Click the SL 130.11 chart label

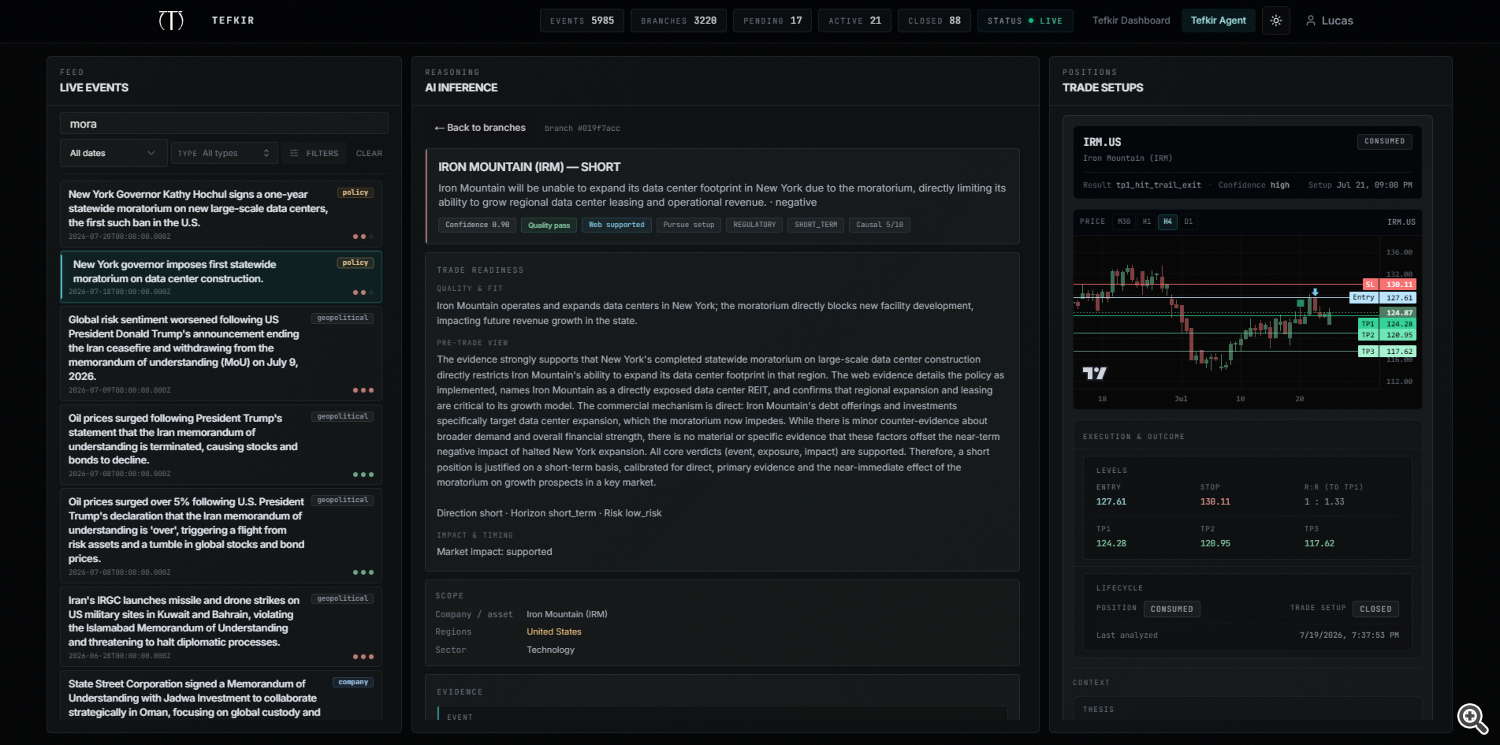pos(1389,284)
